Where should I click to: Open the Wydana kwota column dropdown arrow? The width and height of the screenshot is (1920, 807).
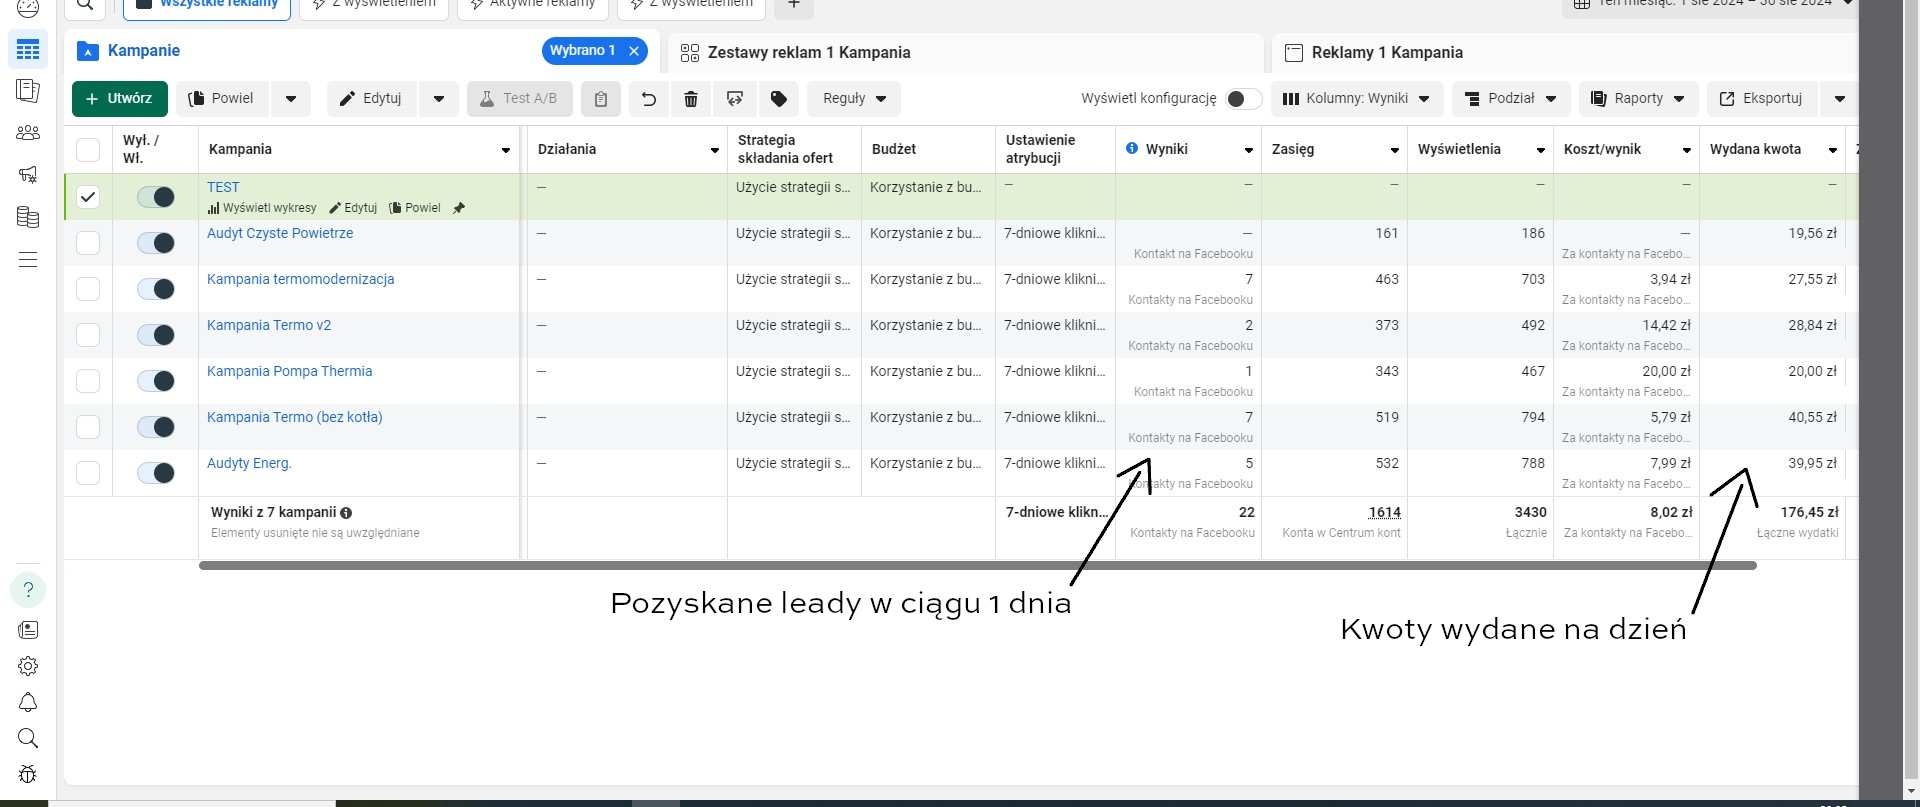point(1832,150)
